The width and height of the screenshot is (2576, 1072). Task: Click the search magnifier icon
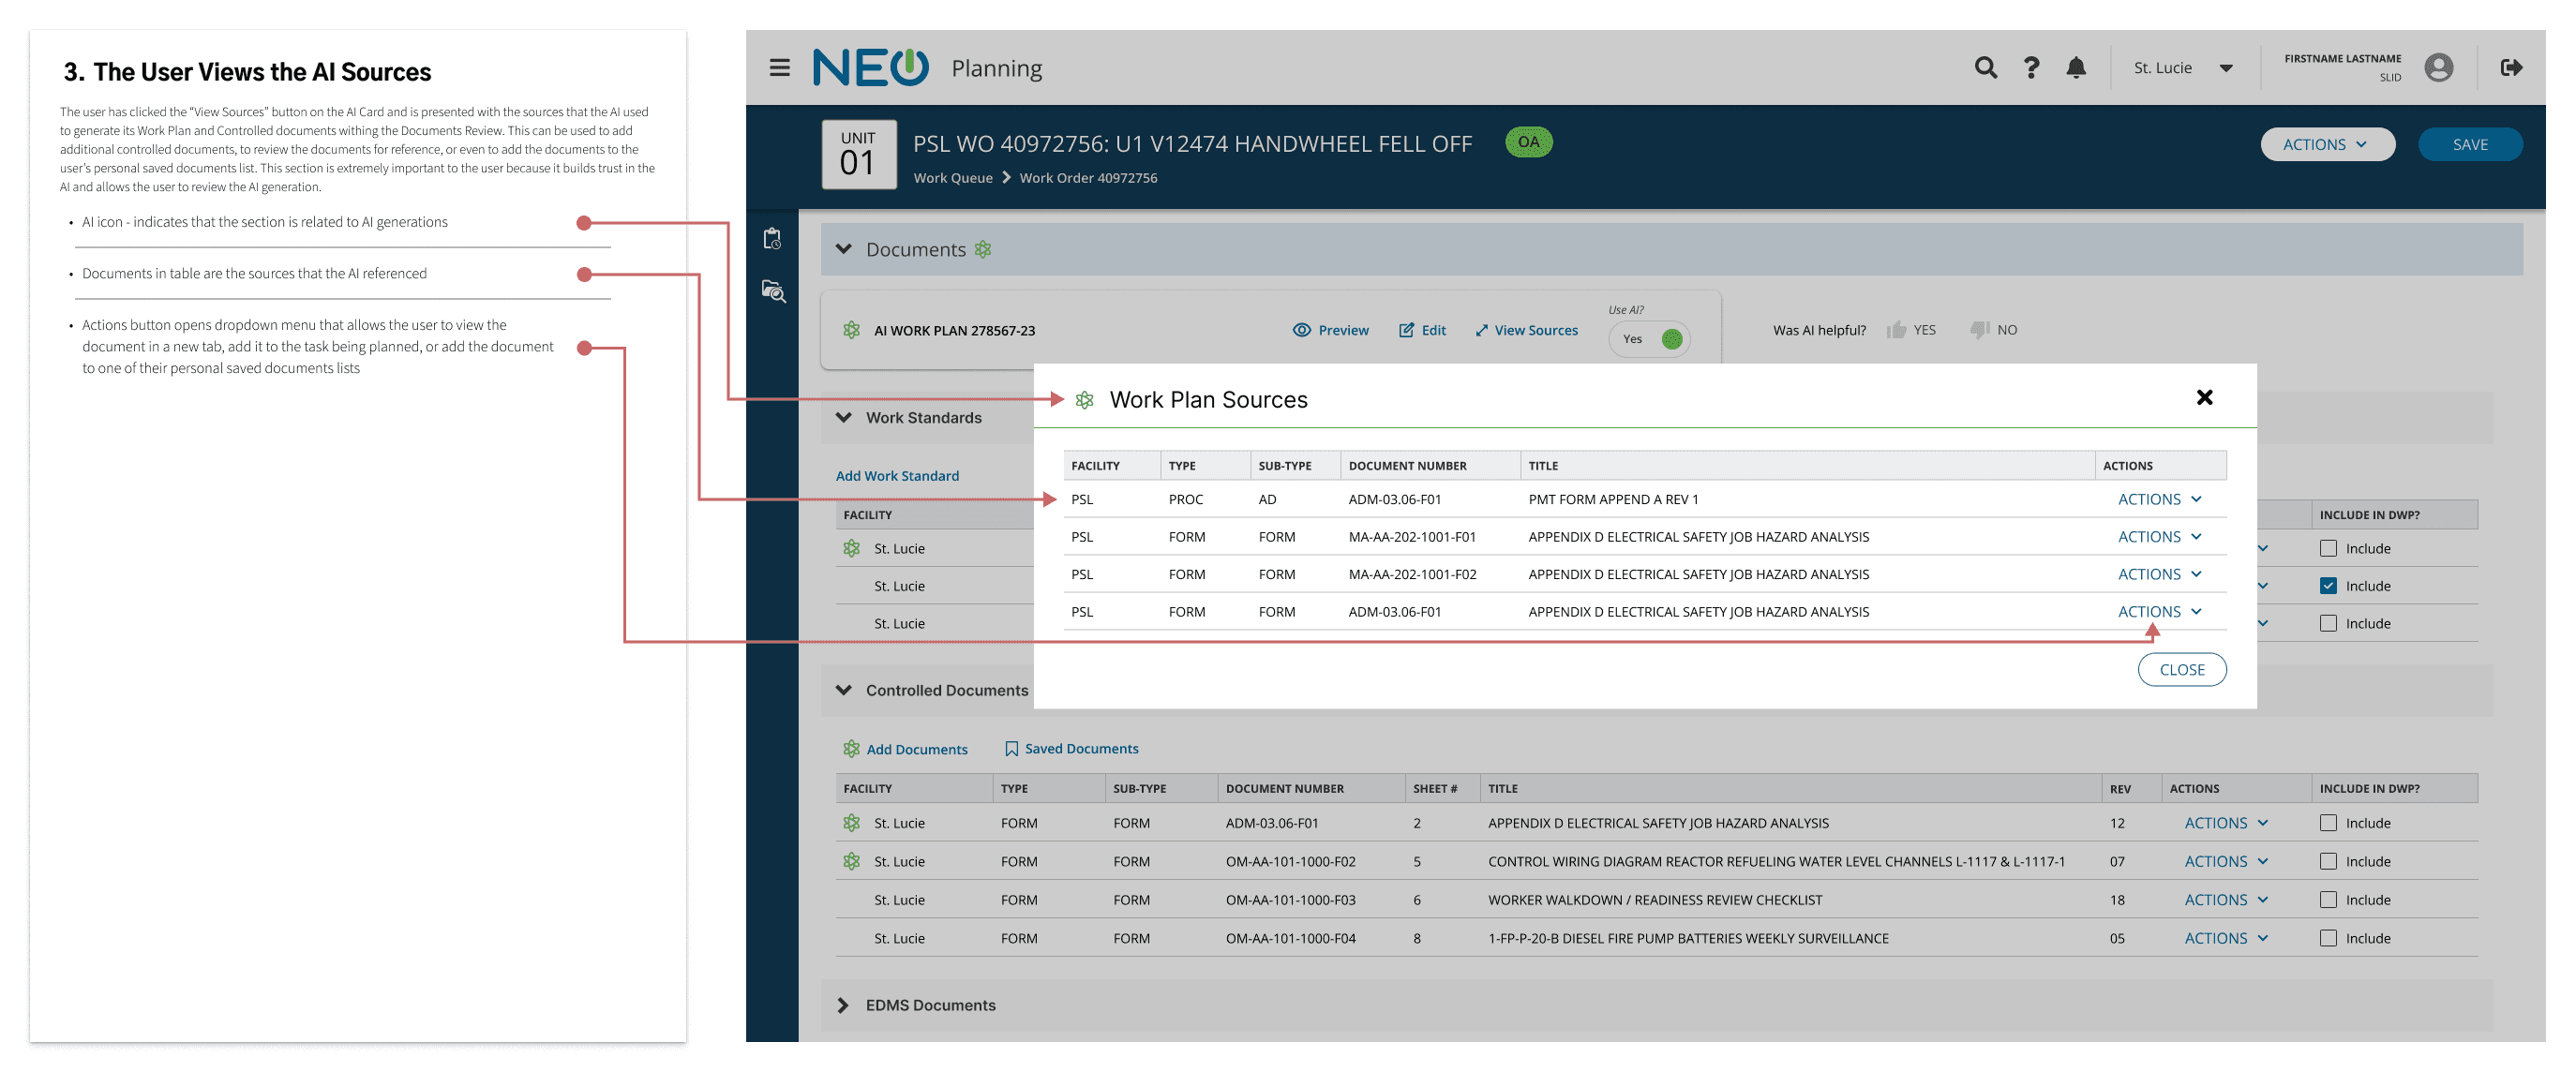(x=1985, y=68)
